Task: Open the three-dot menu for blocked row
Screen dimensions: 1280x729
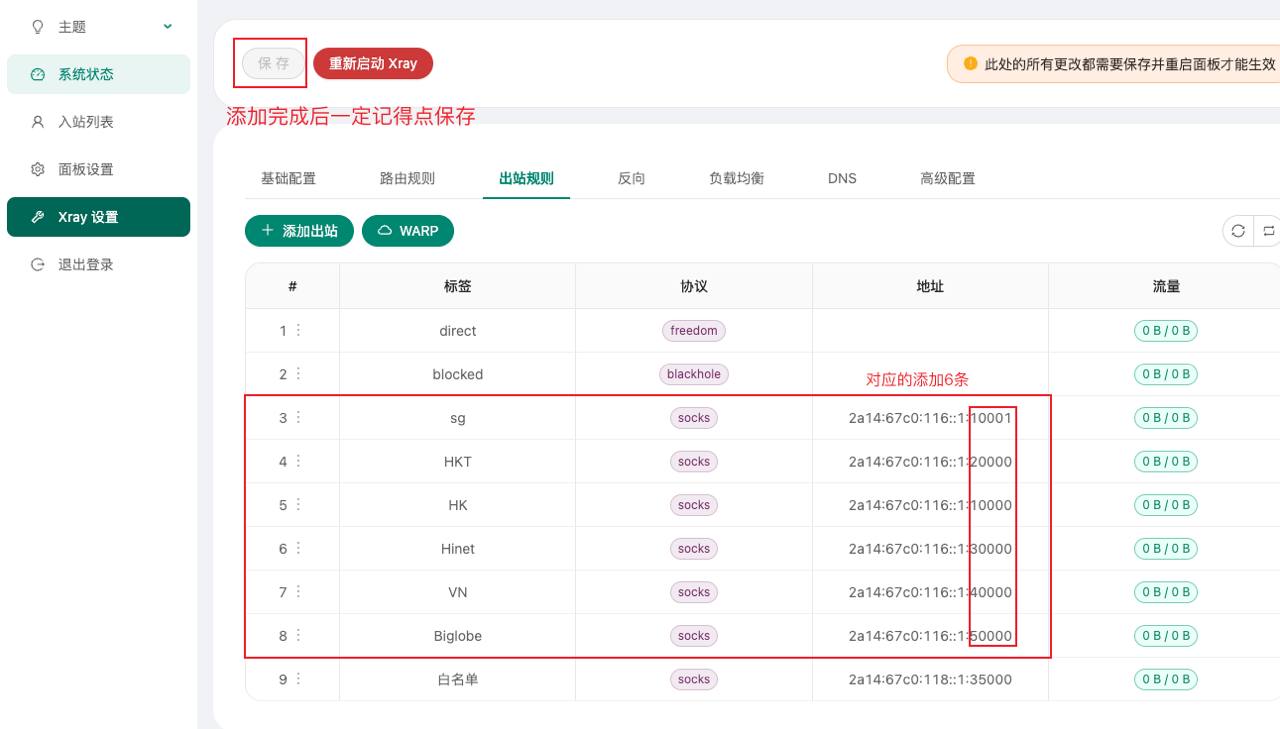Action: [x=298, y=374]
